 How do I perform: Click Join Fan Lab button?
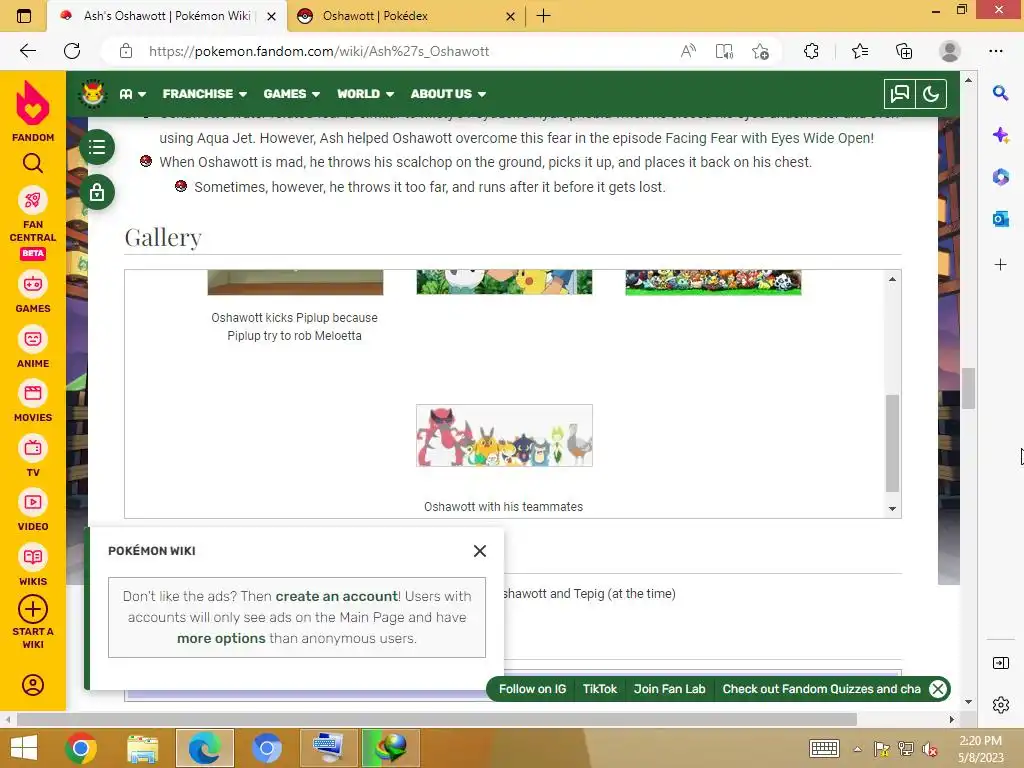669,689
